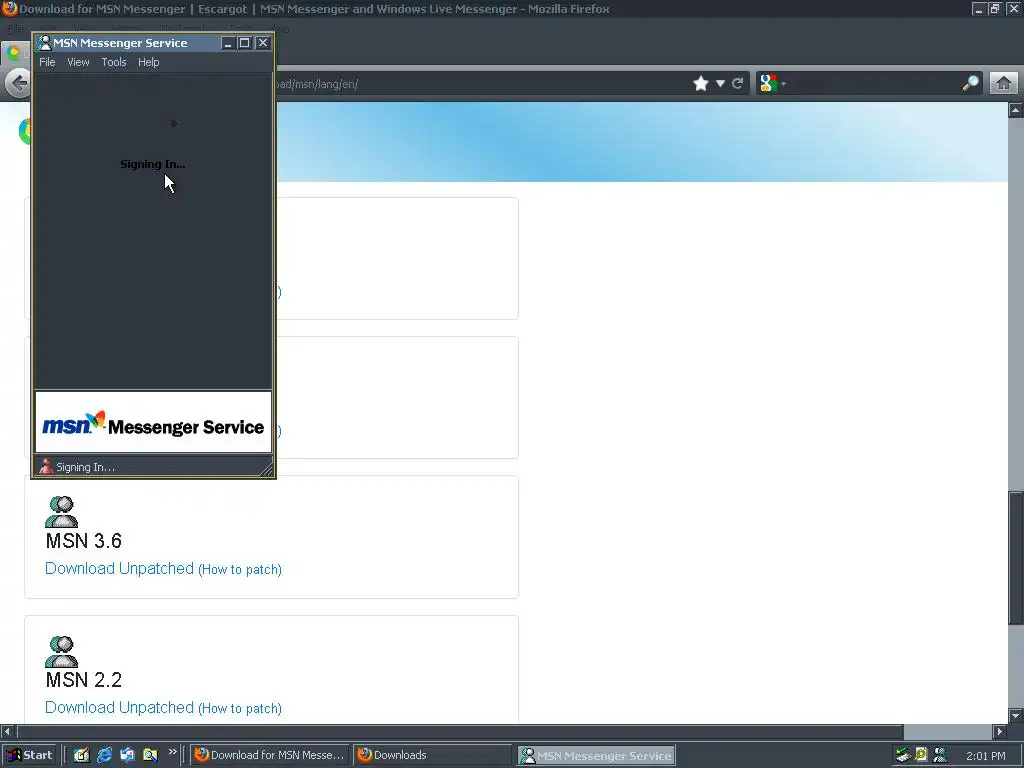
Task: Click the MSN 2.2 buddy icon
Action: [x=61, y=651]
